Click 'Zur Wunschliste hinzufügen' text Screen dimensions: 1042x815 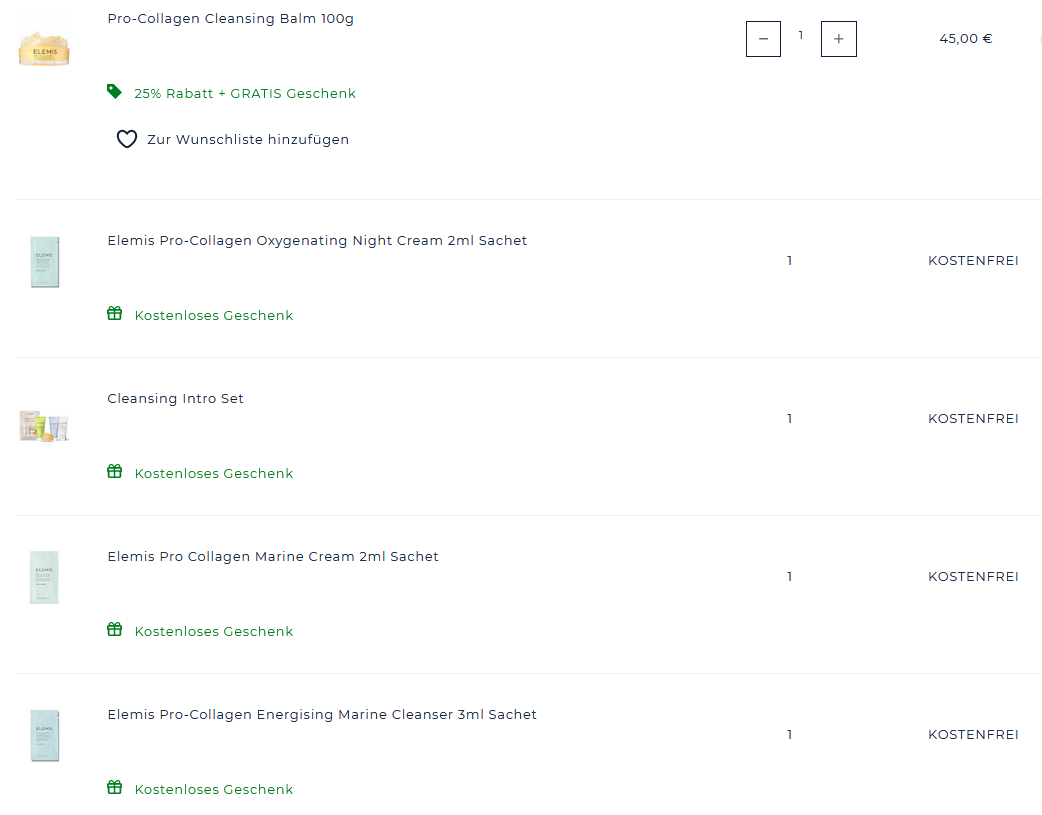(248, 140)
